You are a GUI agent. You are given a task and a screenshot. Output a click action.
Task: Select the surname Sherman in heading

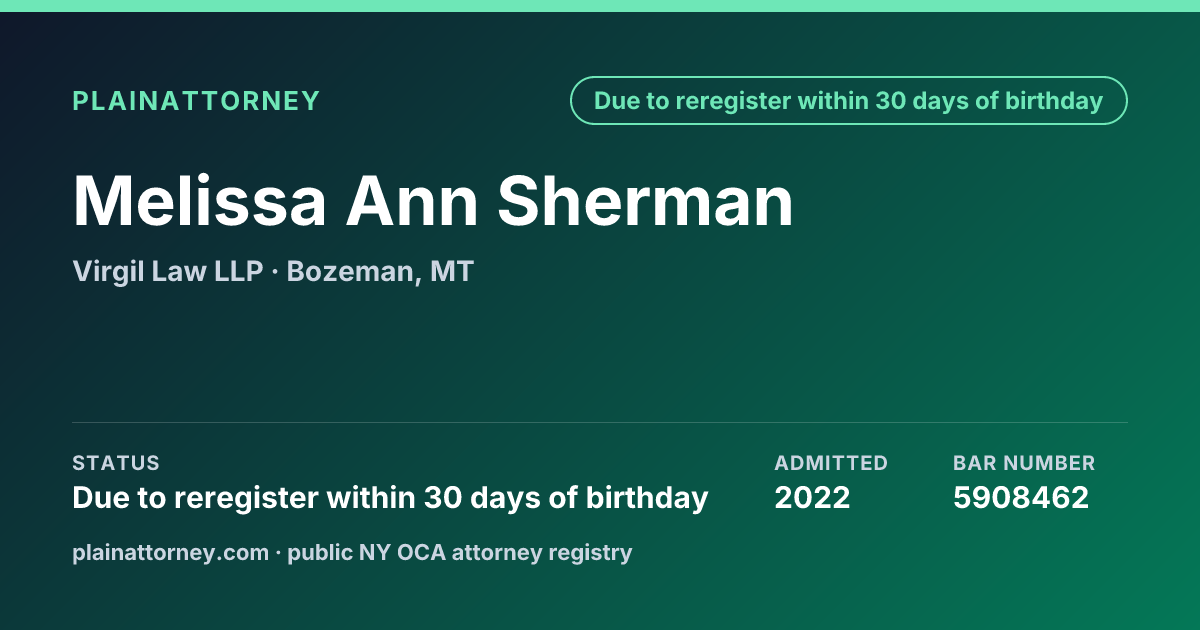[646, 200]
